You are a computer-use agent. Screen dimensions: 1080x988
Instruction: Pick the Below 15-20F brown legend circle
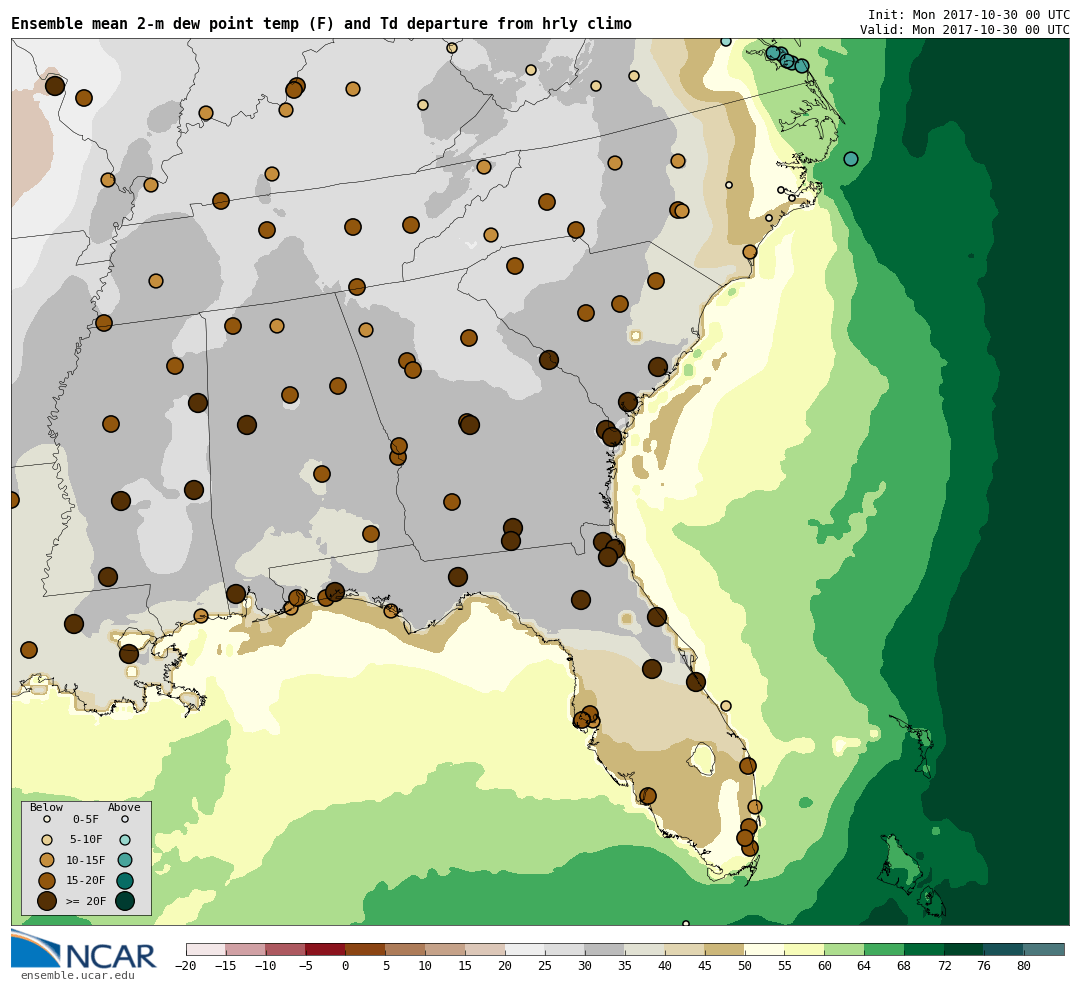tap(47, 881)
